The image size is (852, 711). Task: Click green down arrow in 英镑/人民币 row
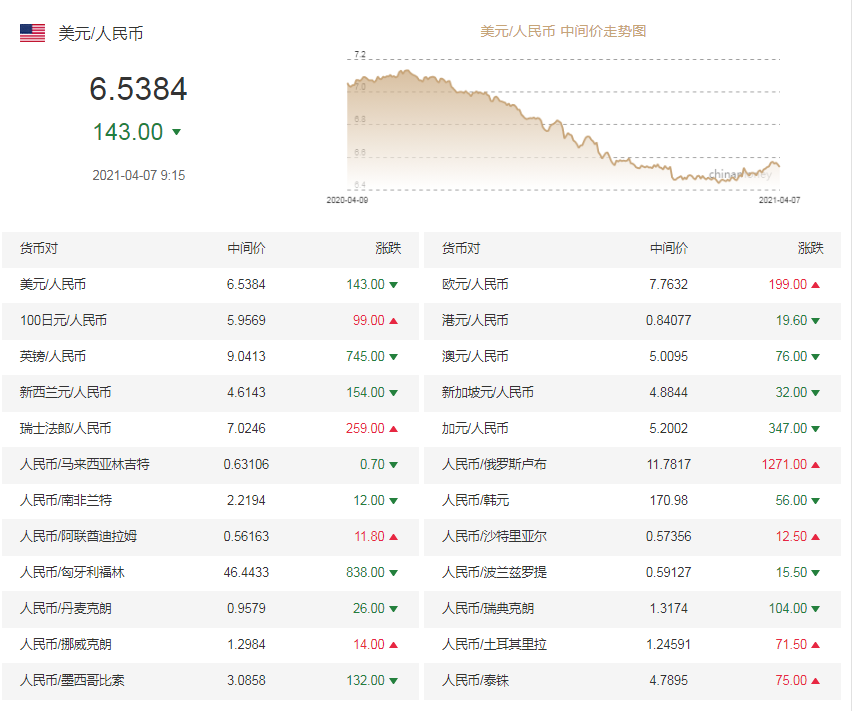(394, 357)
